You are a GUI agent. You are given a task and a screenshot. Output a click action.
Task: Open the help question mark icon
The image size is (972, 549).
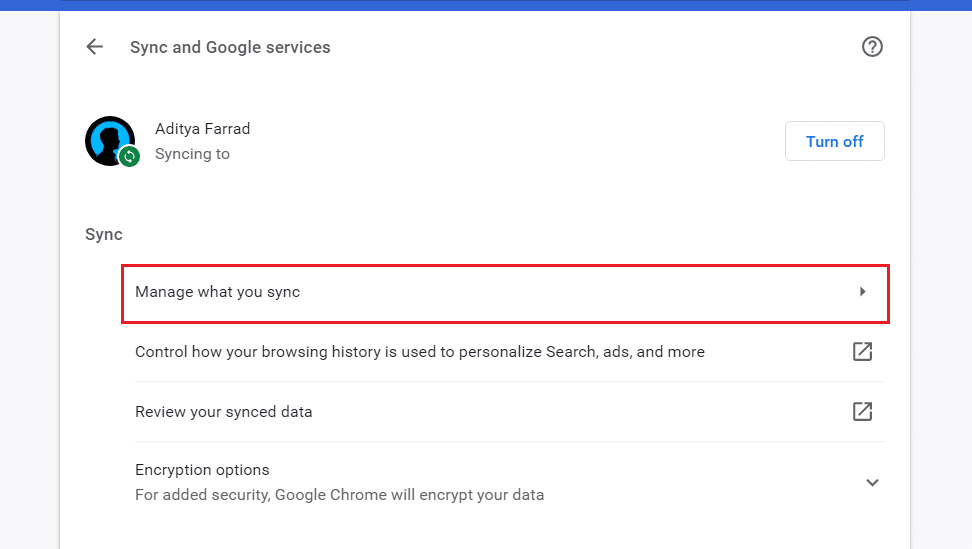(x=872, y=47)
